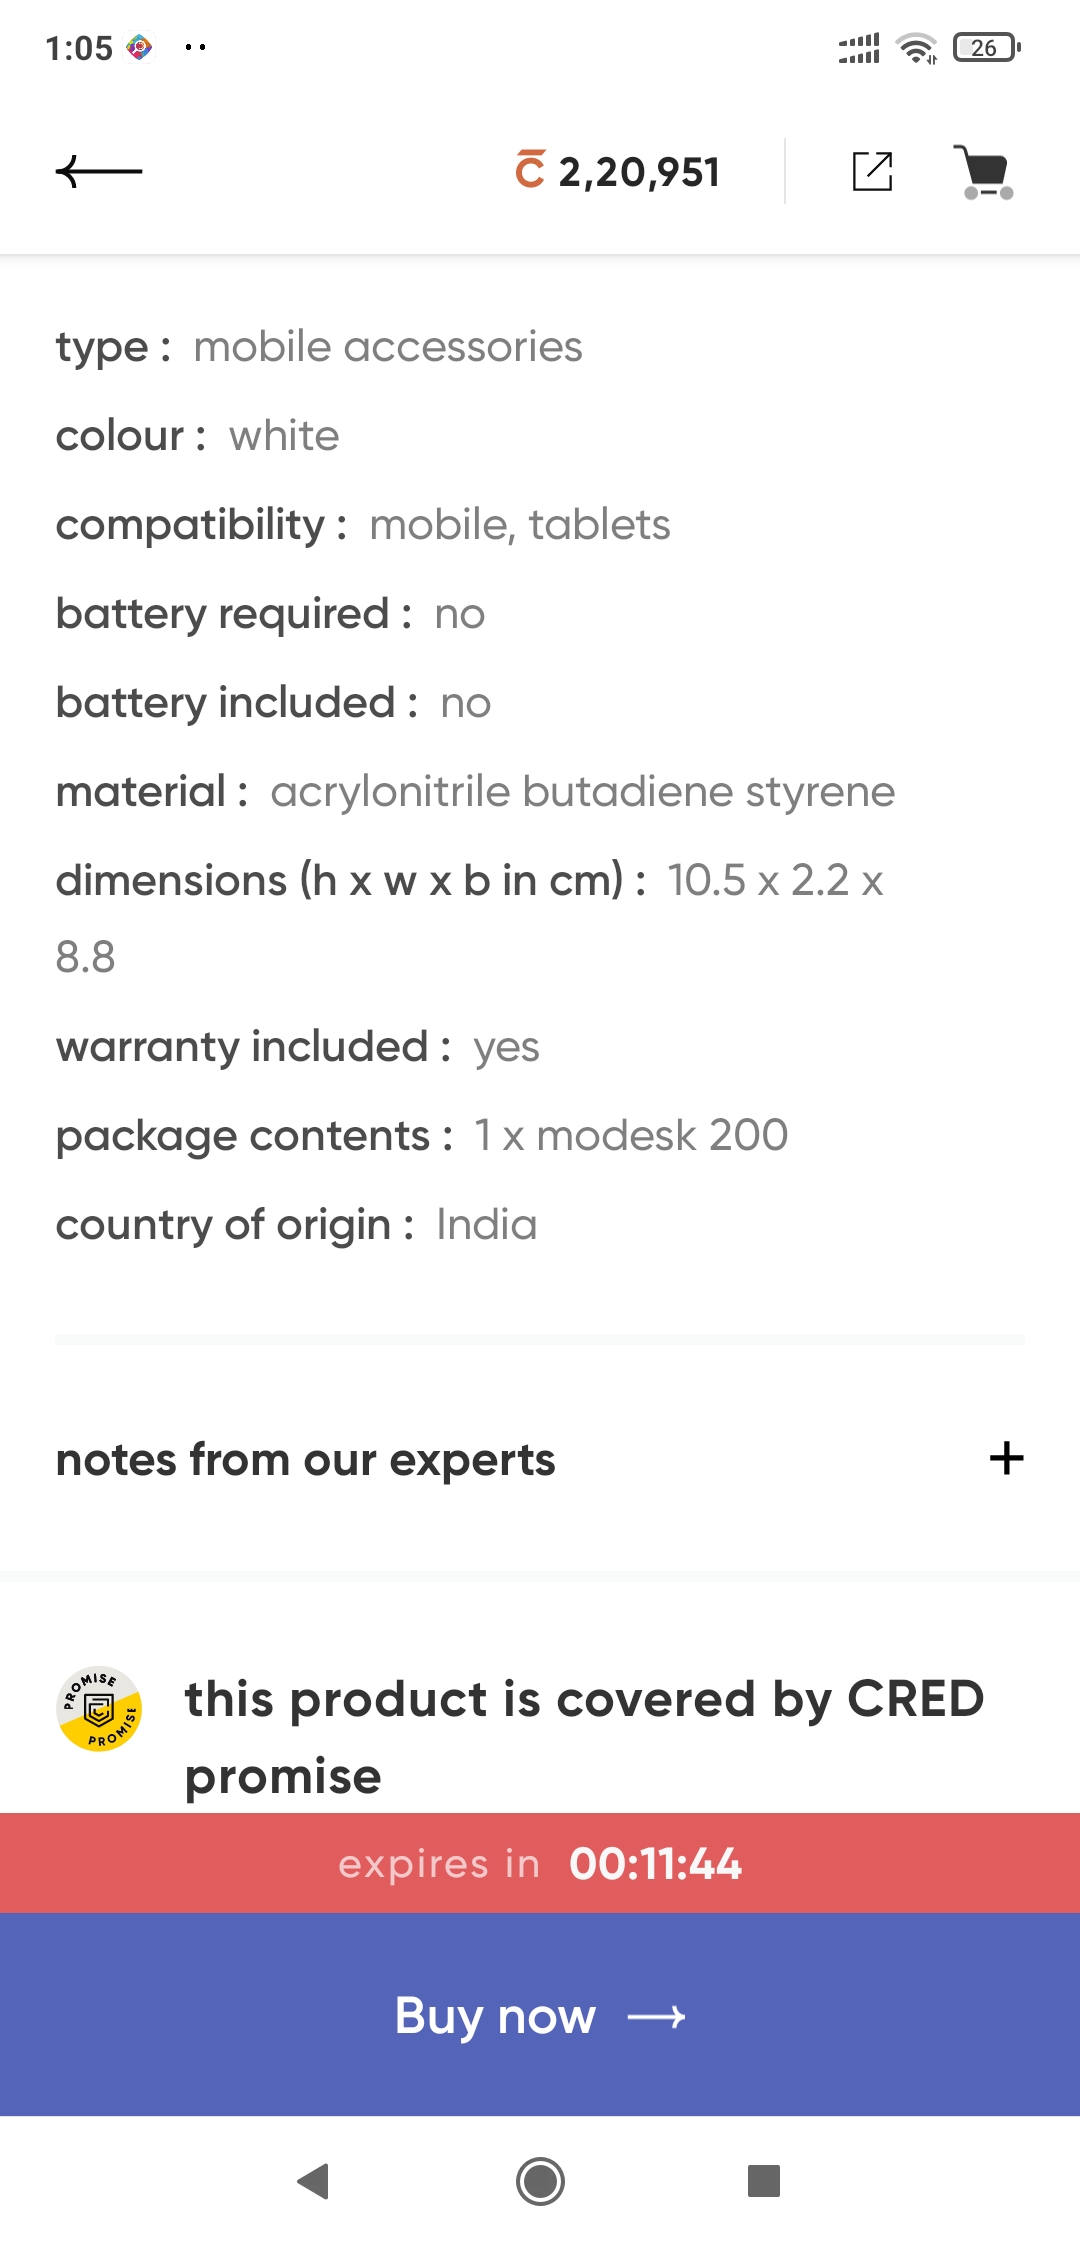Open the CRED promise coverage text
Screen dimensions: 1080x2246
[x=584, y=1737]
